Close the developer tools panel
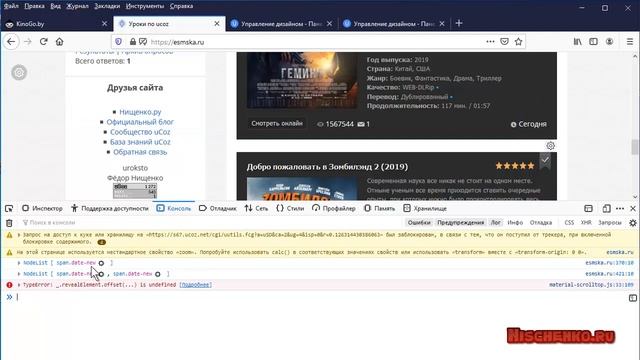640x360 pixels. click(x=633, y=209)
